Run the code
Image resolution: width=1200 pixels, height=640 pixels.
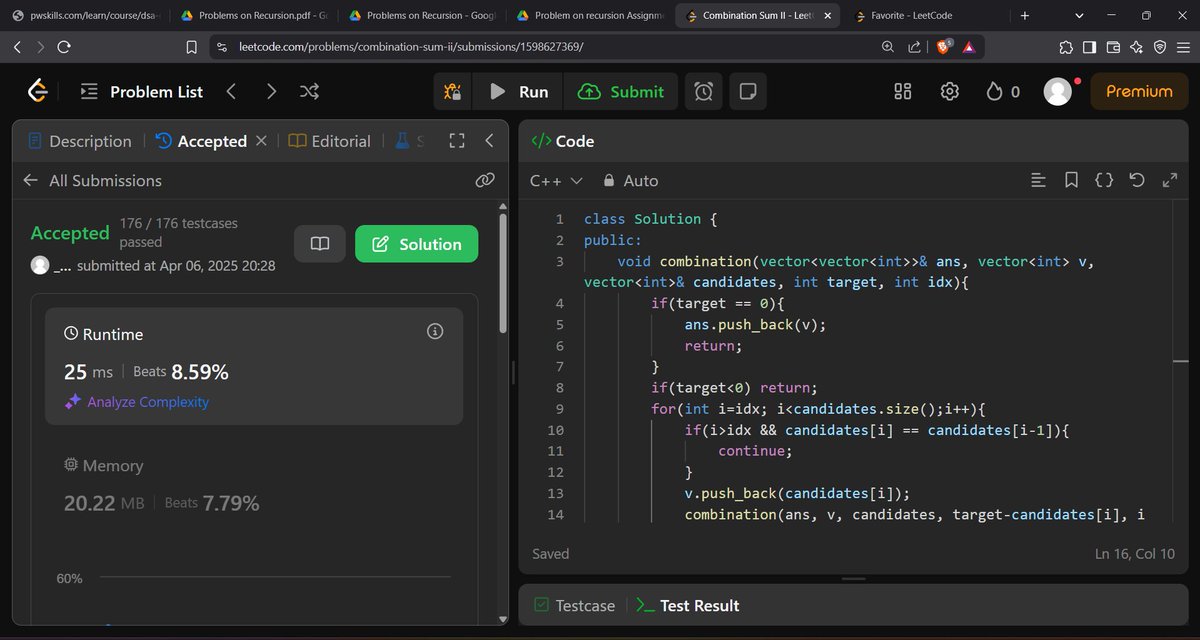[x=519, y=92]
